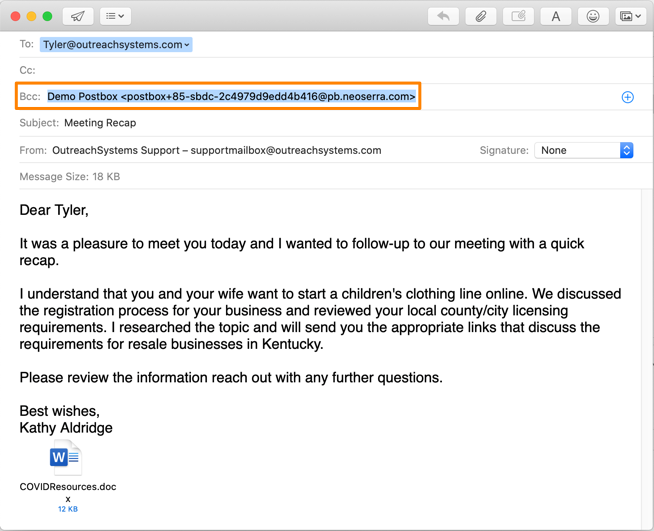The image size is (654, 531).
Task: Click the 12 KB attachment size link
Action: [68, 509]
